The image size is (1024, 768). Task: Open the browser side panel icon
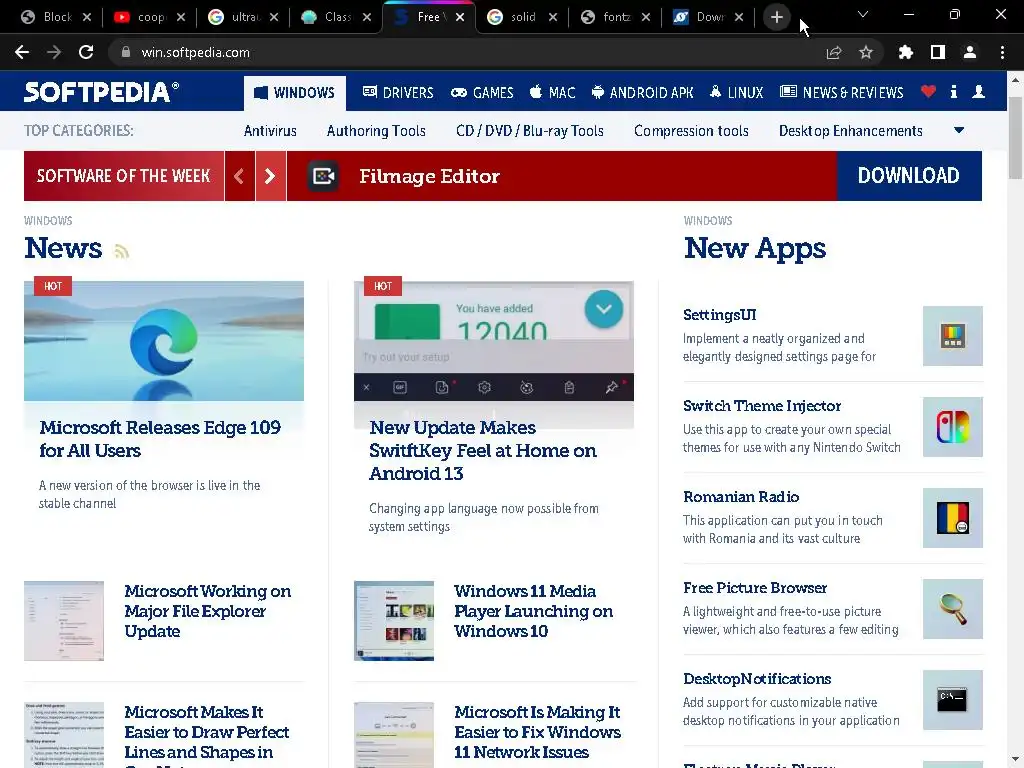[x=937, y=52]
